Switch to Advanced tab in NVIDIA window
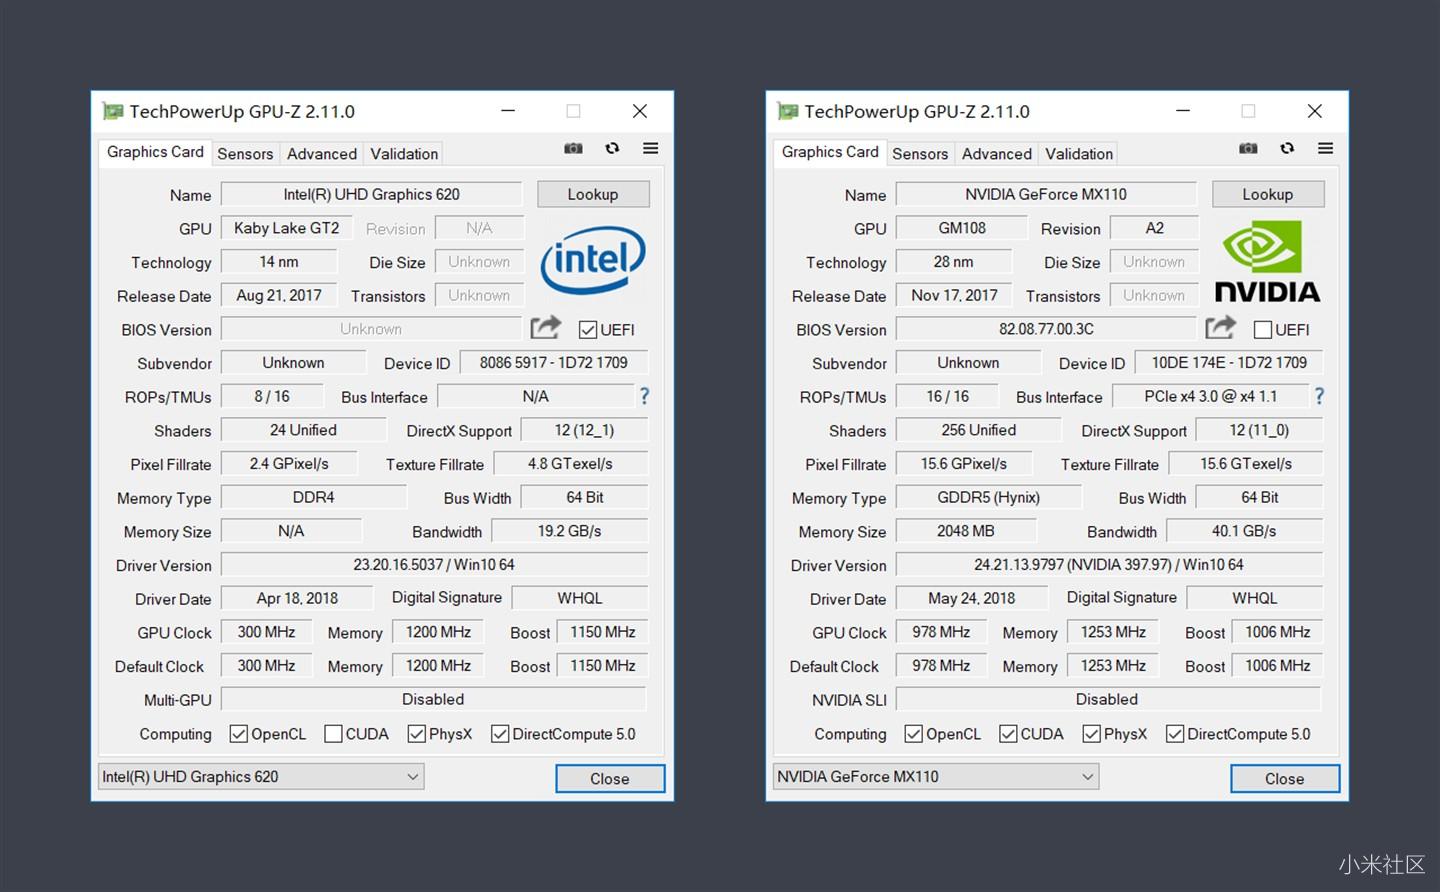This screenshot has width=1440, height=892. coord(996,154)
